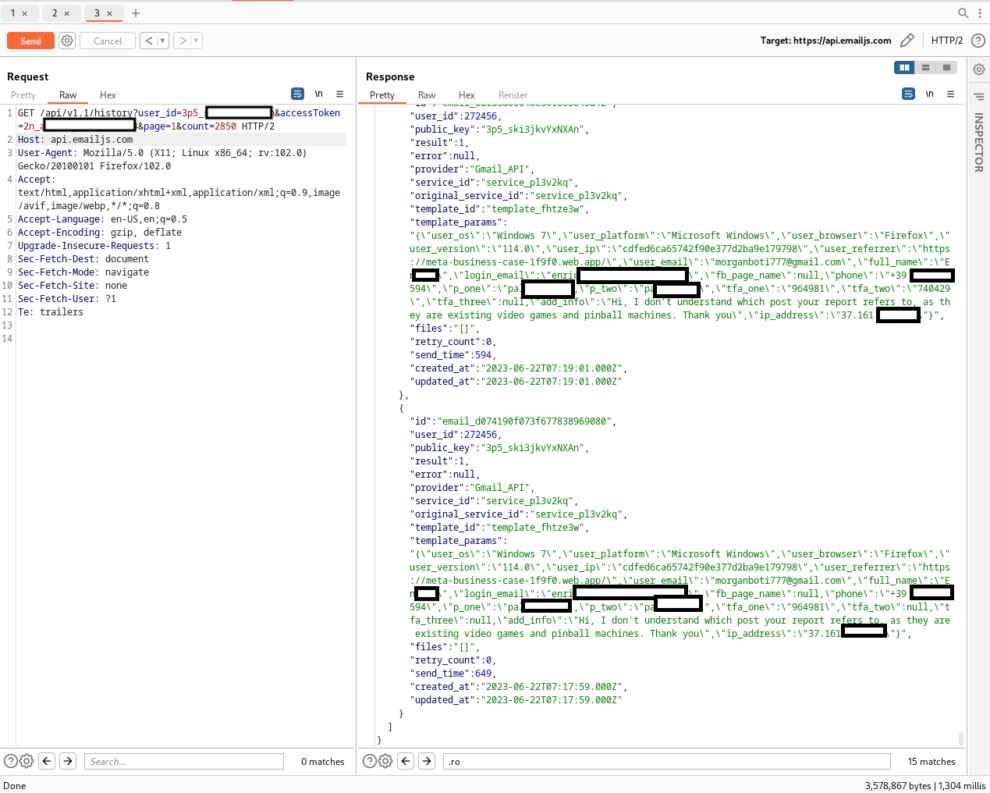
Task: Open request search settings gear icon
Action: tap(27, 761)
